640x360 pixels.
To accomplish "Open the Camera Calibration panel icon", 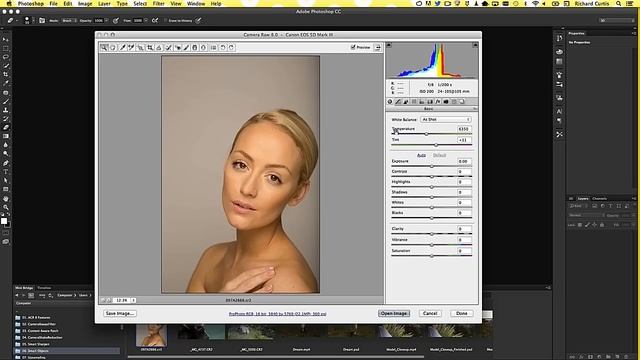I will tap(446, 102).
